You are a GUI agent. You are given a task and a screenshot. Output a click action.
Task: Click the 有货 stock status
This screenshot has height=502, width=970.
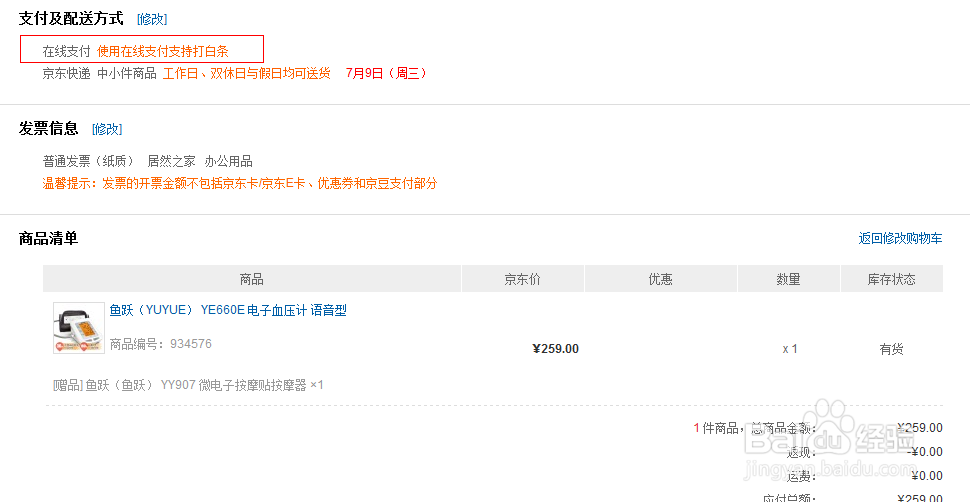(891, 349)
